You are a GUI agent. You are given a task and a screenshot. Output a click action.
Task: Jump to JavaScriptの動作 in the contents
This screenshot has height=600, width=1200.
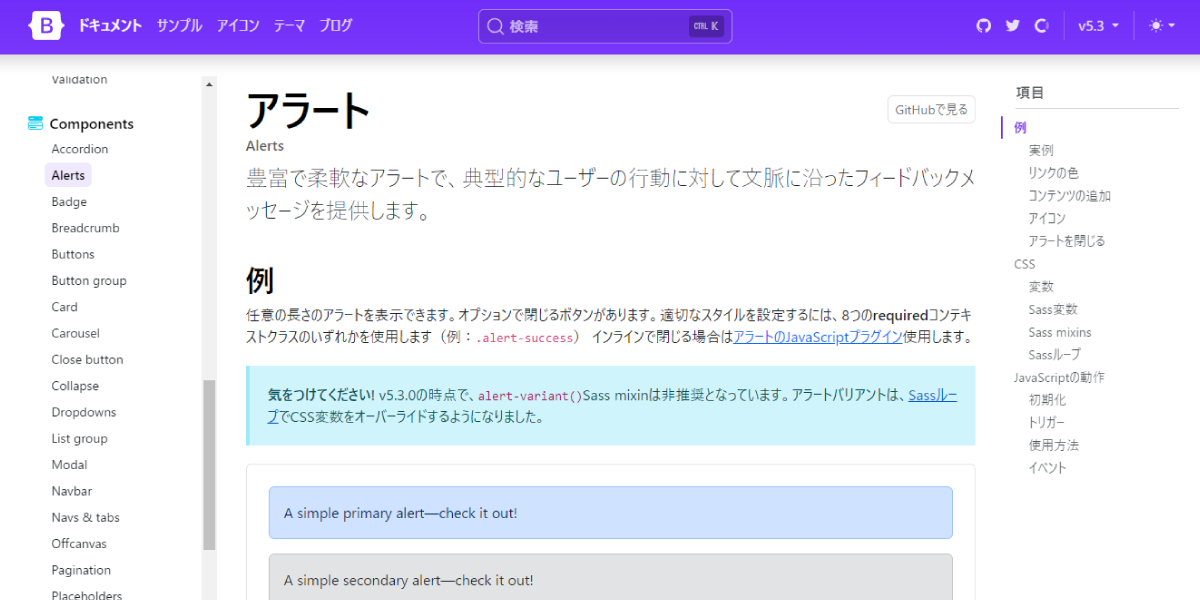[x=1059, y=377]
